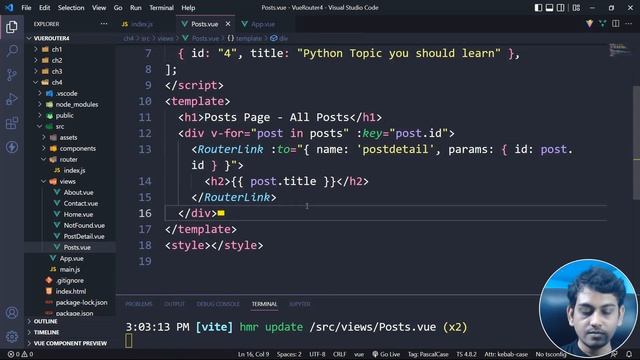Open customize layout icon
640x360 pixels.
click(x=576, y=8)
